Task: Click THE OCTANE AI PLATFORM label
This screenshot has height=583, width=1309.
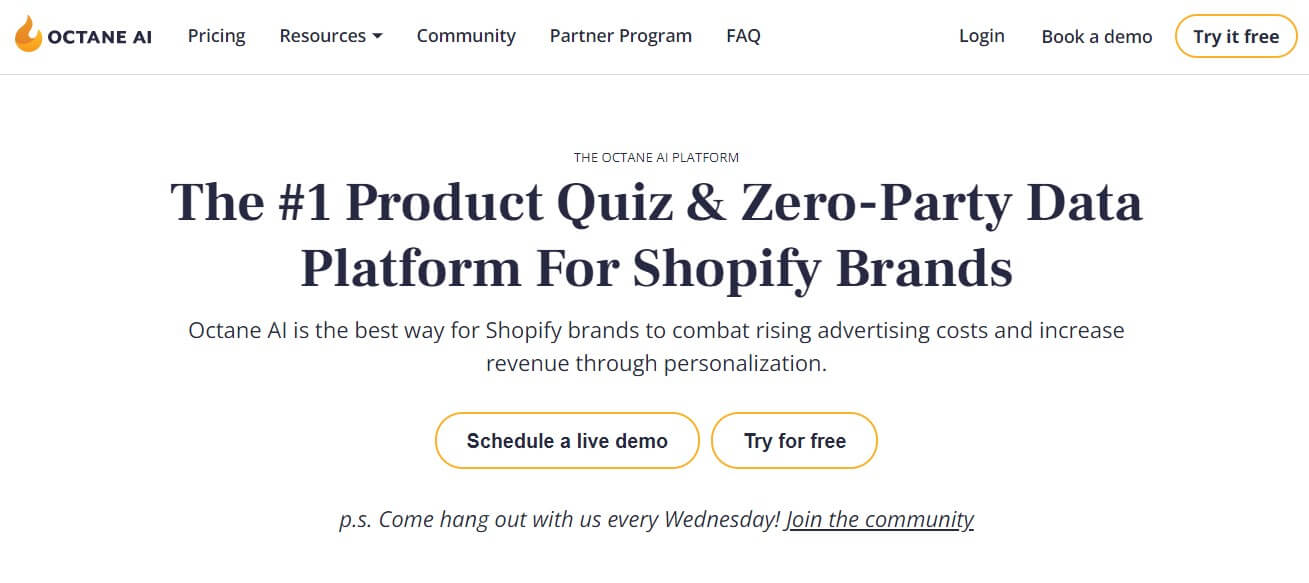Action: pos(656,157)
